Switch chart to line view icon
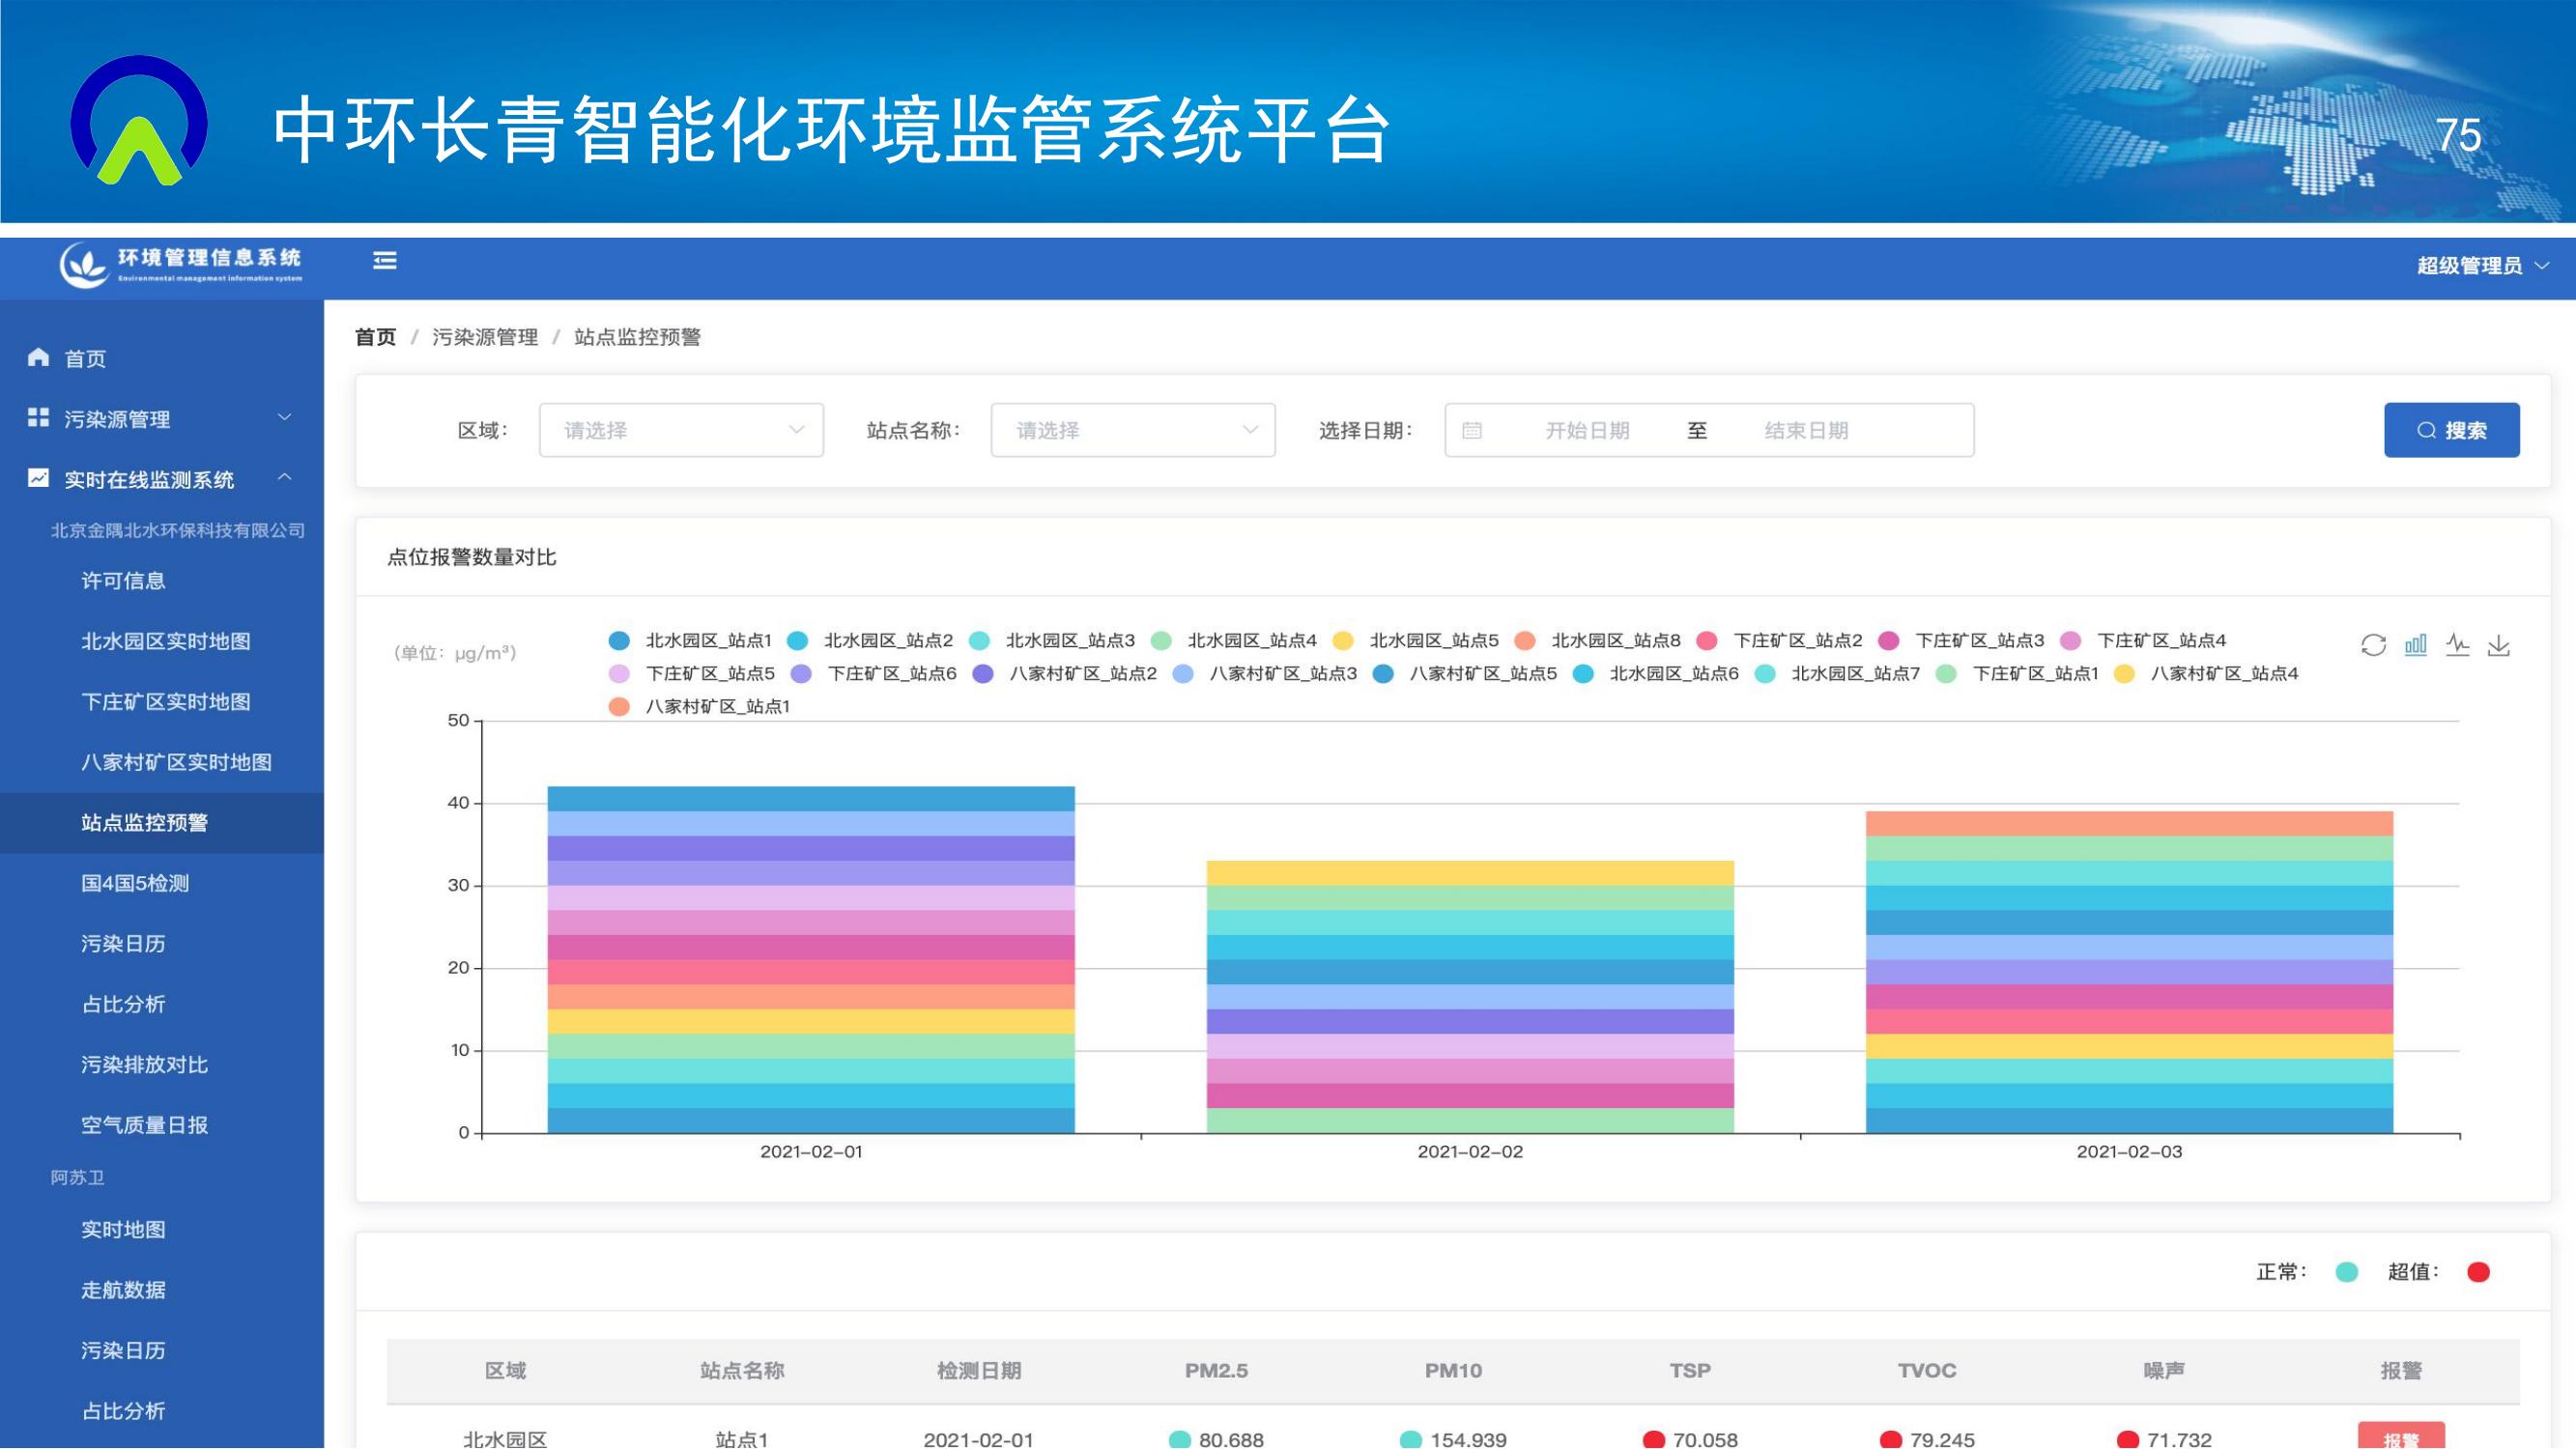Image resolution: width=2576 pixels, height=1449 pixels. [x=2457, y=645]
